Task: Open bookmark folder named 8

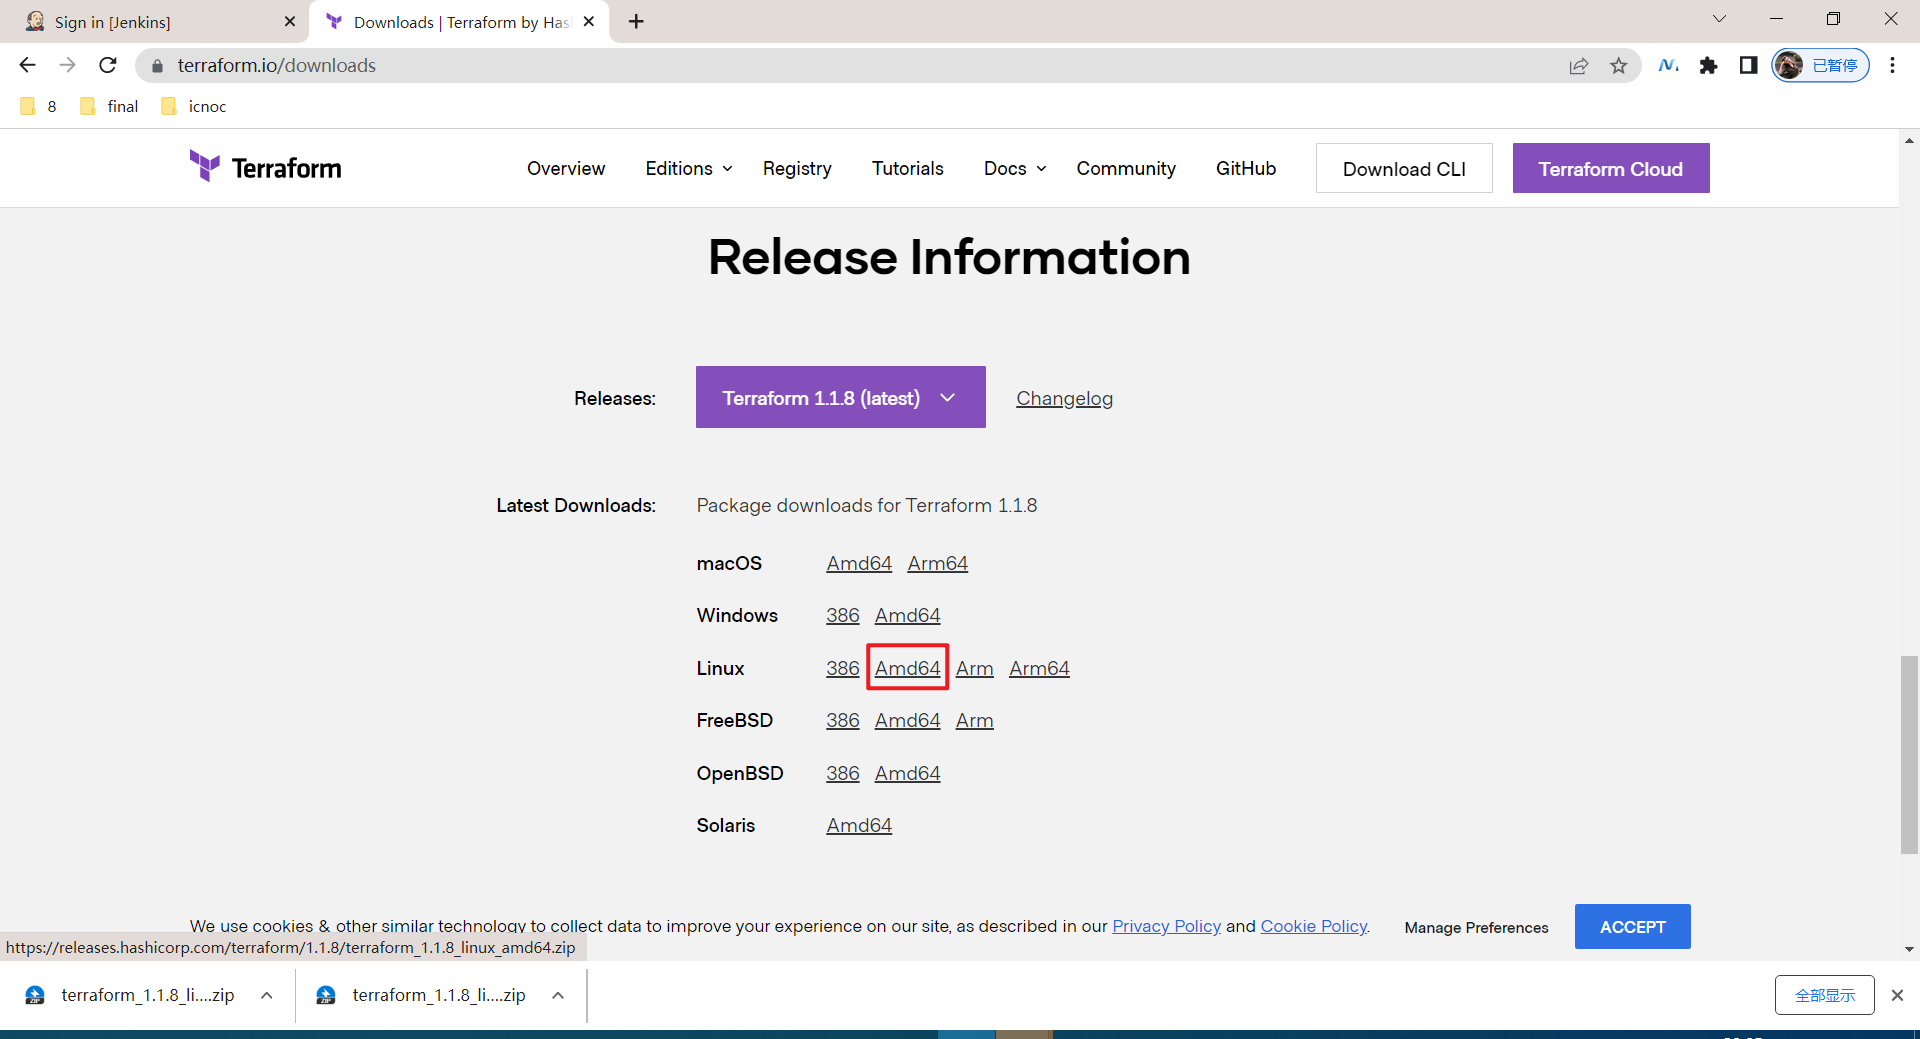Action: [39, 106]
